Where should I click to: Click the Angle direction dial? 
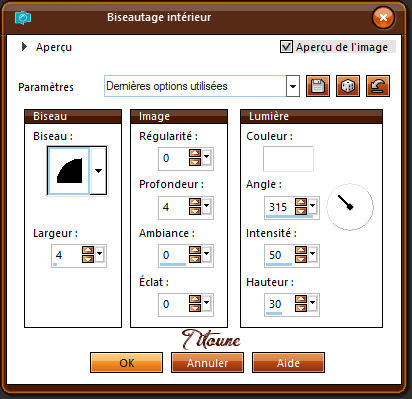pos(350,207)
